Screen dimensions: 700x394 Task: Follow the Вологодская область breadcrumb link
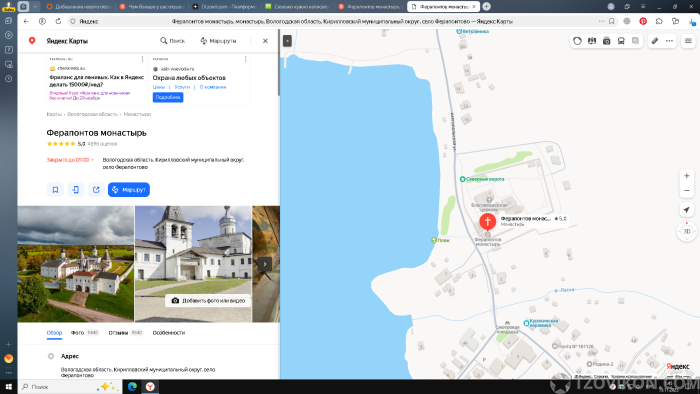tap(92, 114)
